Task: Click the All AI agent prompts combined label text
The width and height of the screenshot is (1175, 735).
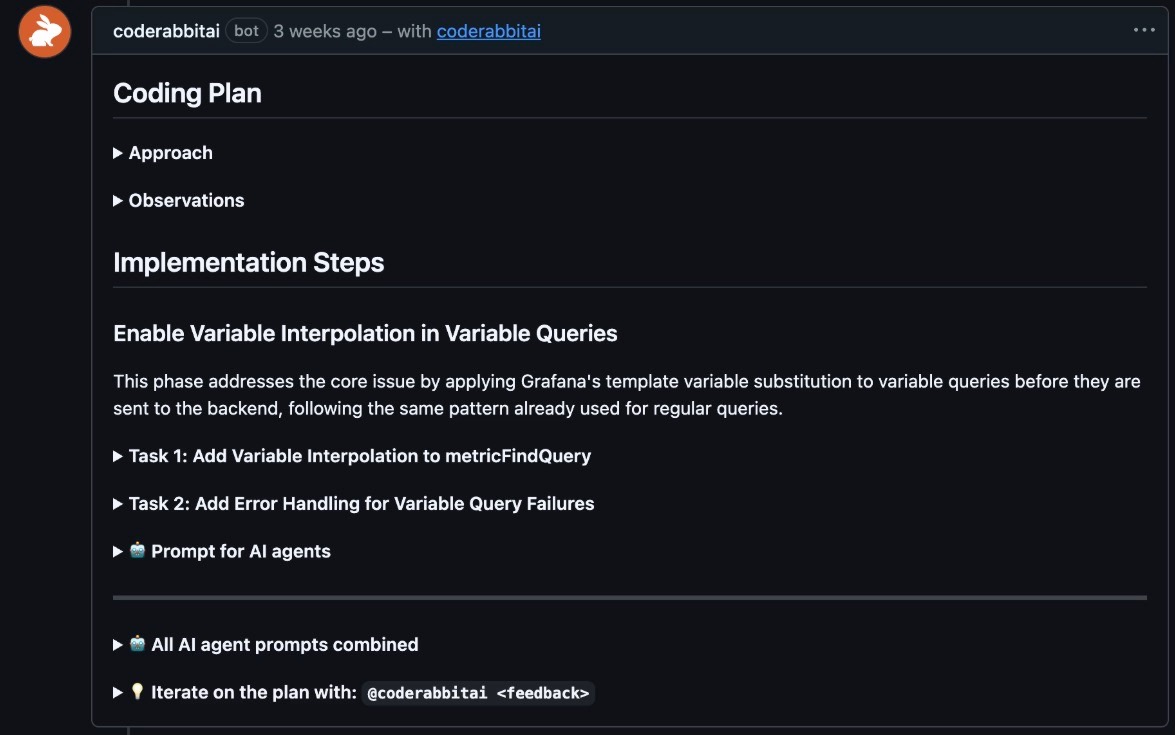Action: tap(284, 645)
